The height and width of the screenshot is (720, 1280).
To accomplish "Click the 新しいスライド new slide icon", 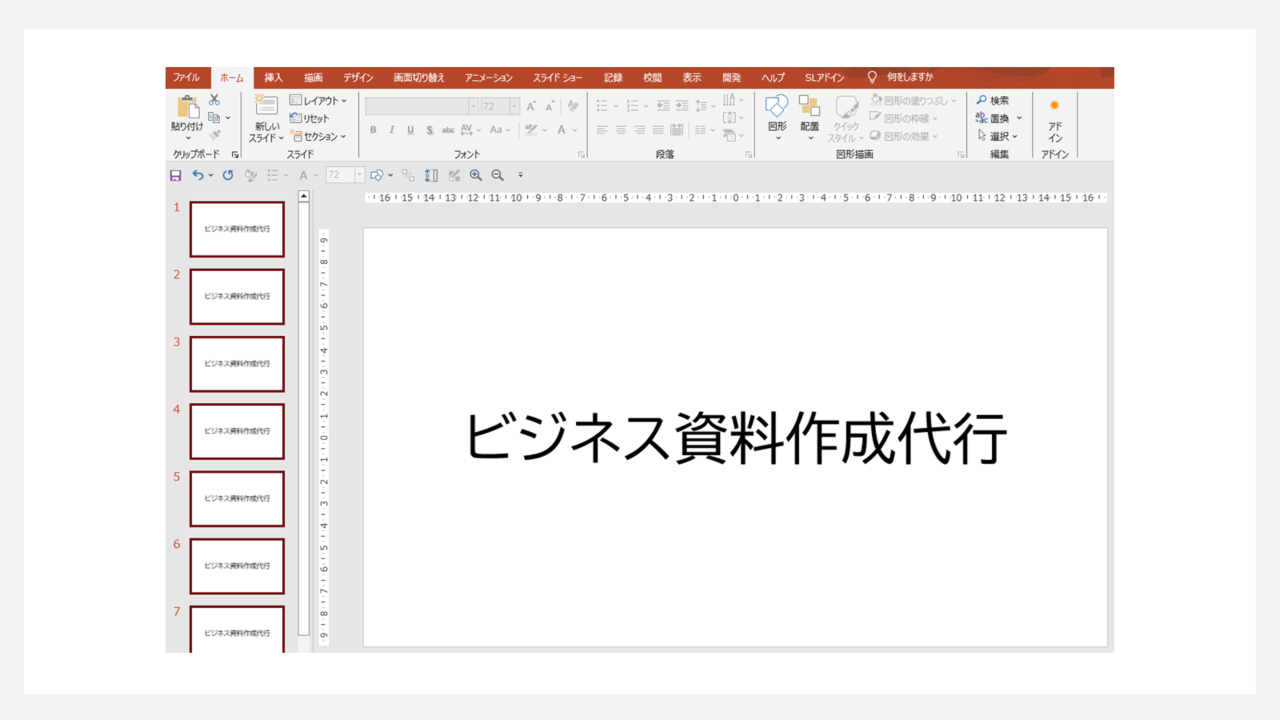I will 266,106.
